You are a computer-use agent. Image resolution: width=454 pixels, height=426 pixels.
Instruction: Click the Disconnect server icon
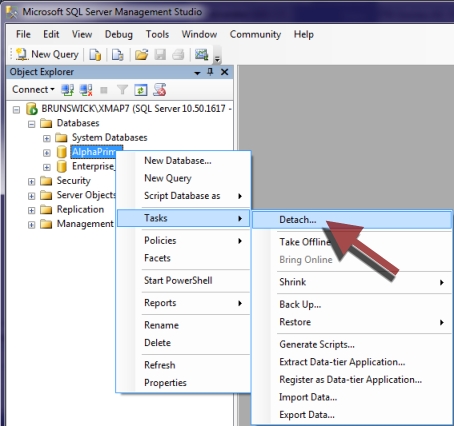(86, 90)
